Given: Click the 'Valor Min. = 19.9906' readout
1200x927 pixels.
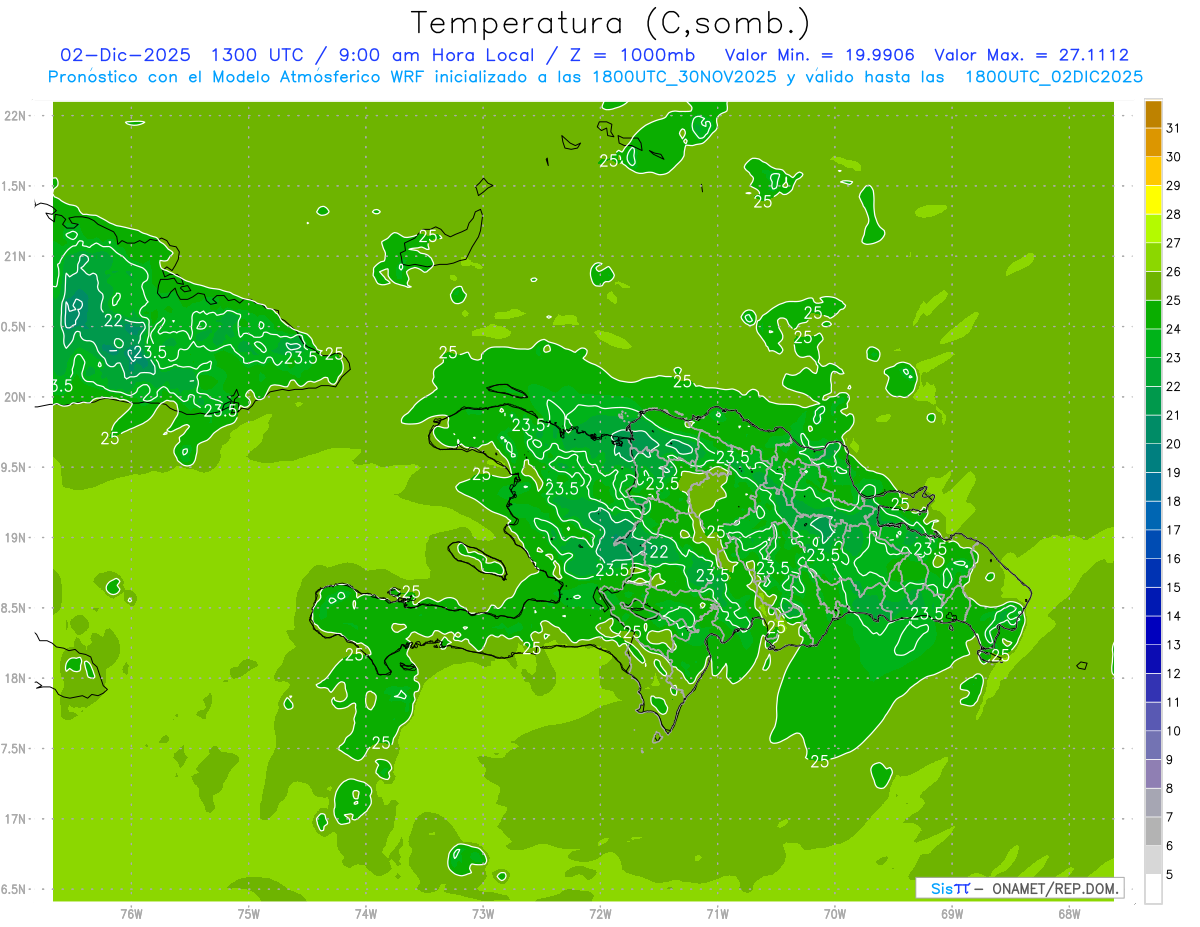Looking at the screenshot, I should coord(821,56).
